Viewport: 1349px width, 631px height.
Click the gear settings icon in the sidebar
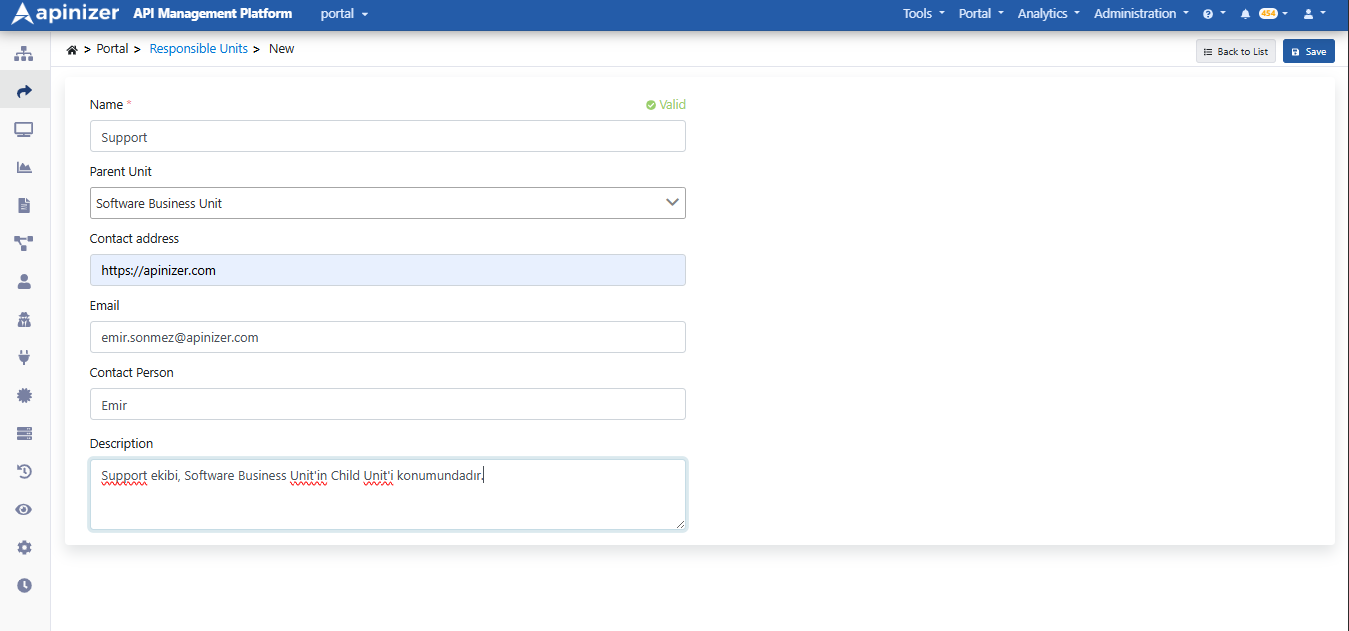pos(24,547)
